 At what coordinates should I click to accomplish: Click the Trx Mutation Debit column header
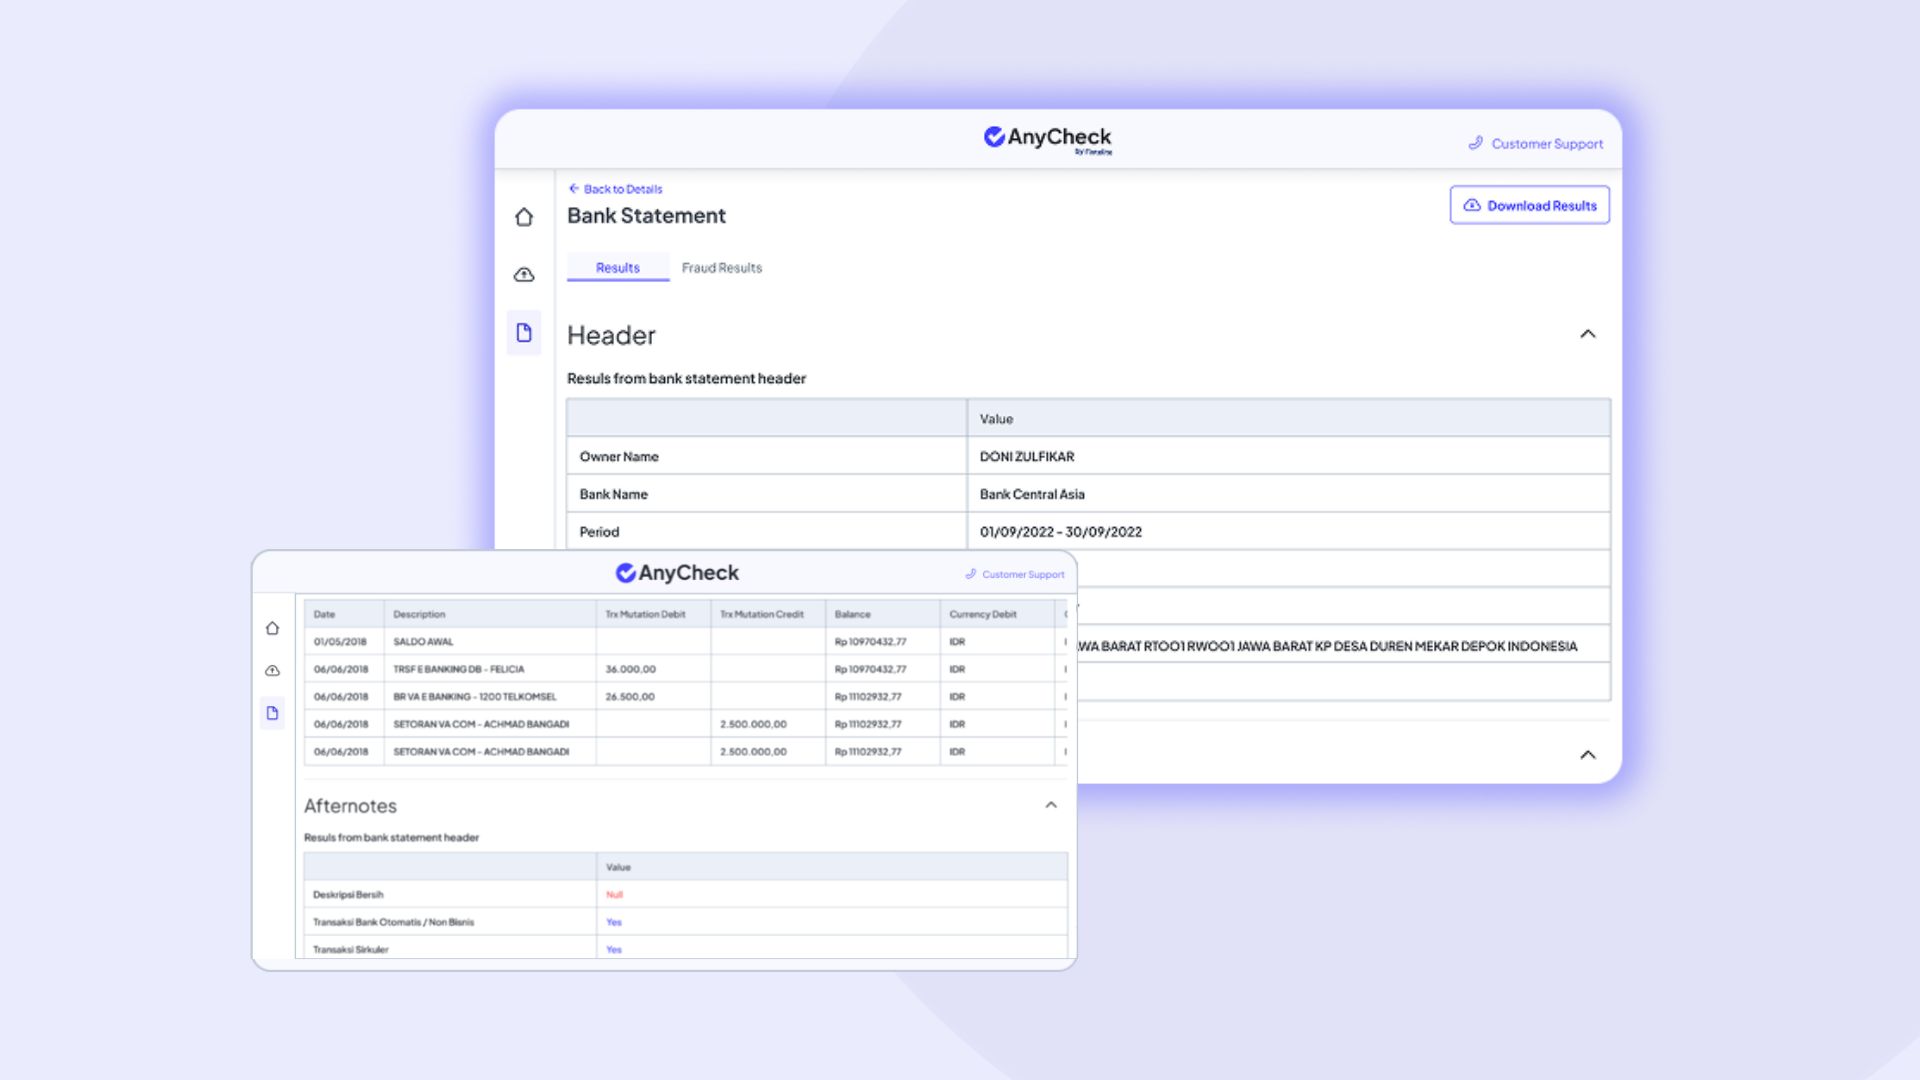coord(645,614)
